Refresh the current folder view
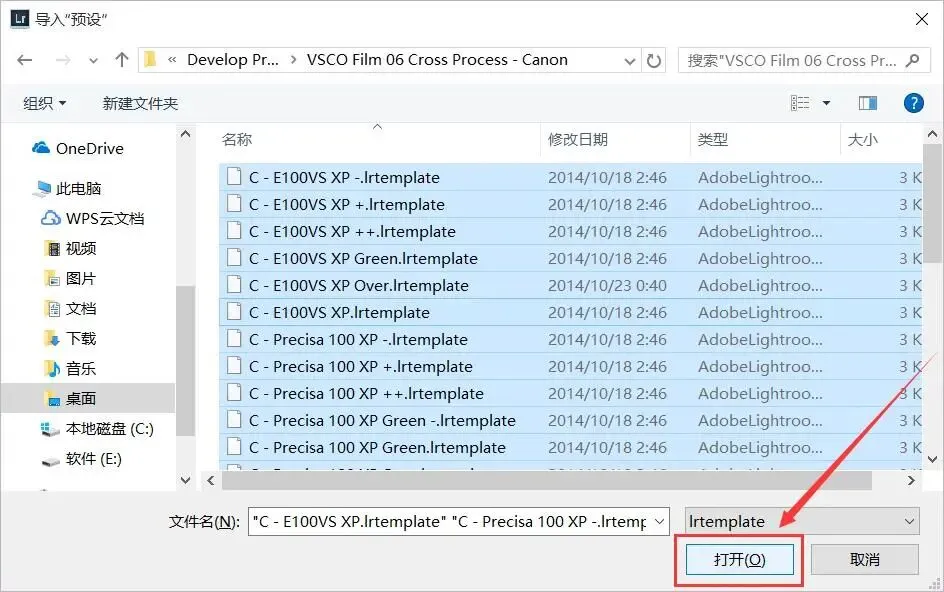 tap(654, 60)
